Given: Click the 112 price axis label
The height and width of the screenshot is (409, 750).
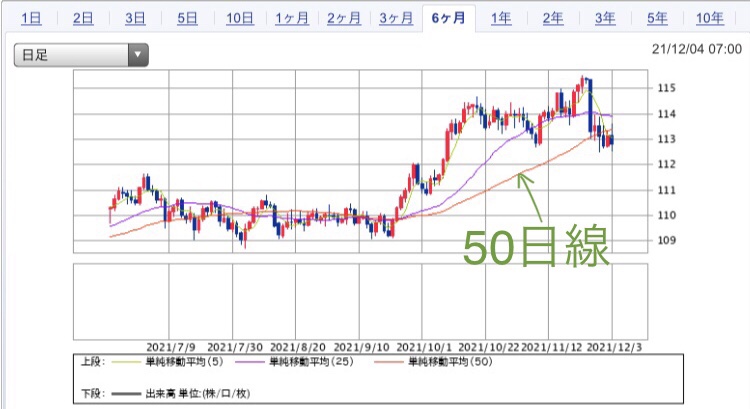Looking at the screenshot, I should pos(666,164).
